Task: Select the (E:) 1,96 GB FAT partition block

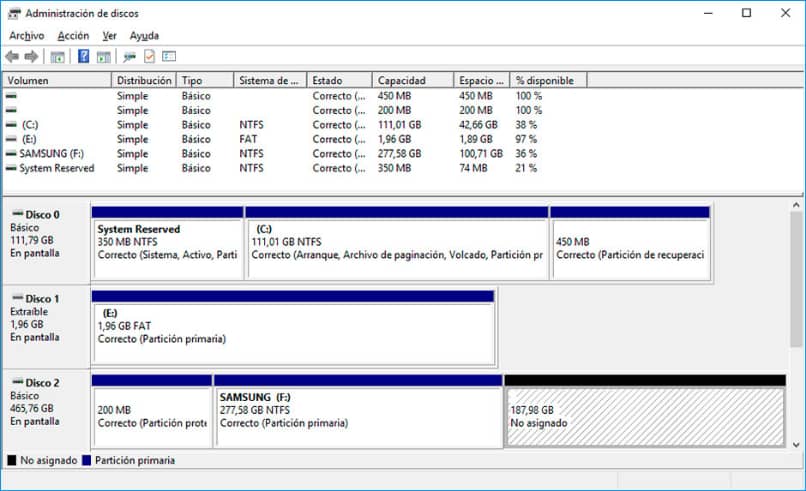Action: click(x=293, y=328)
